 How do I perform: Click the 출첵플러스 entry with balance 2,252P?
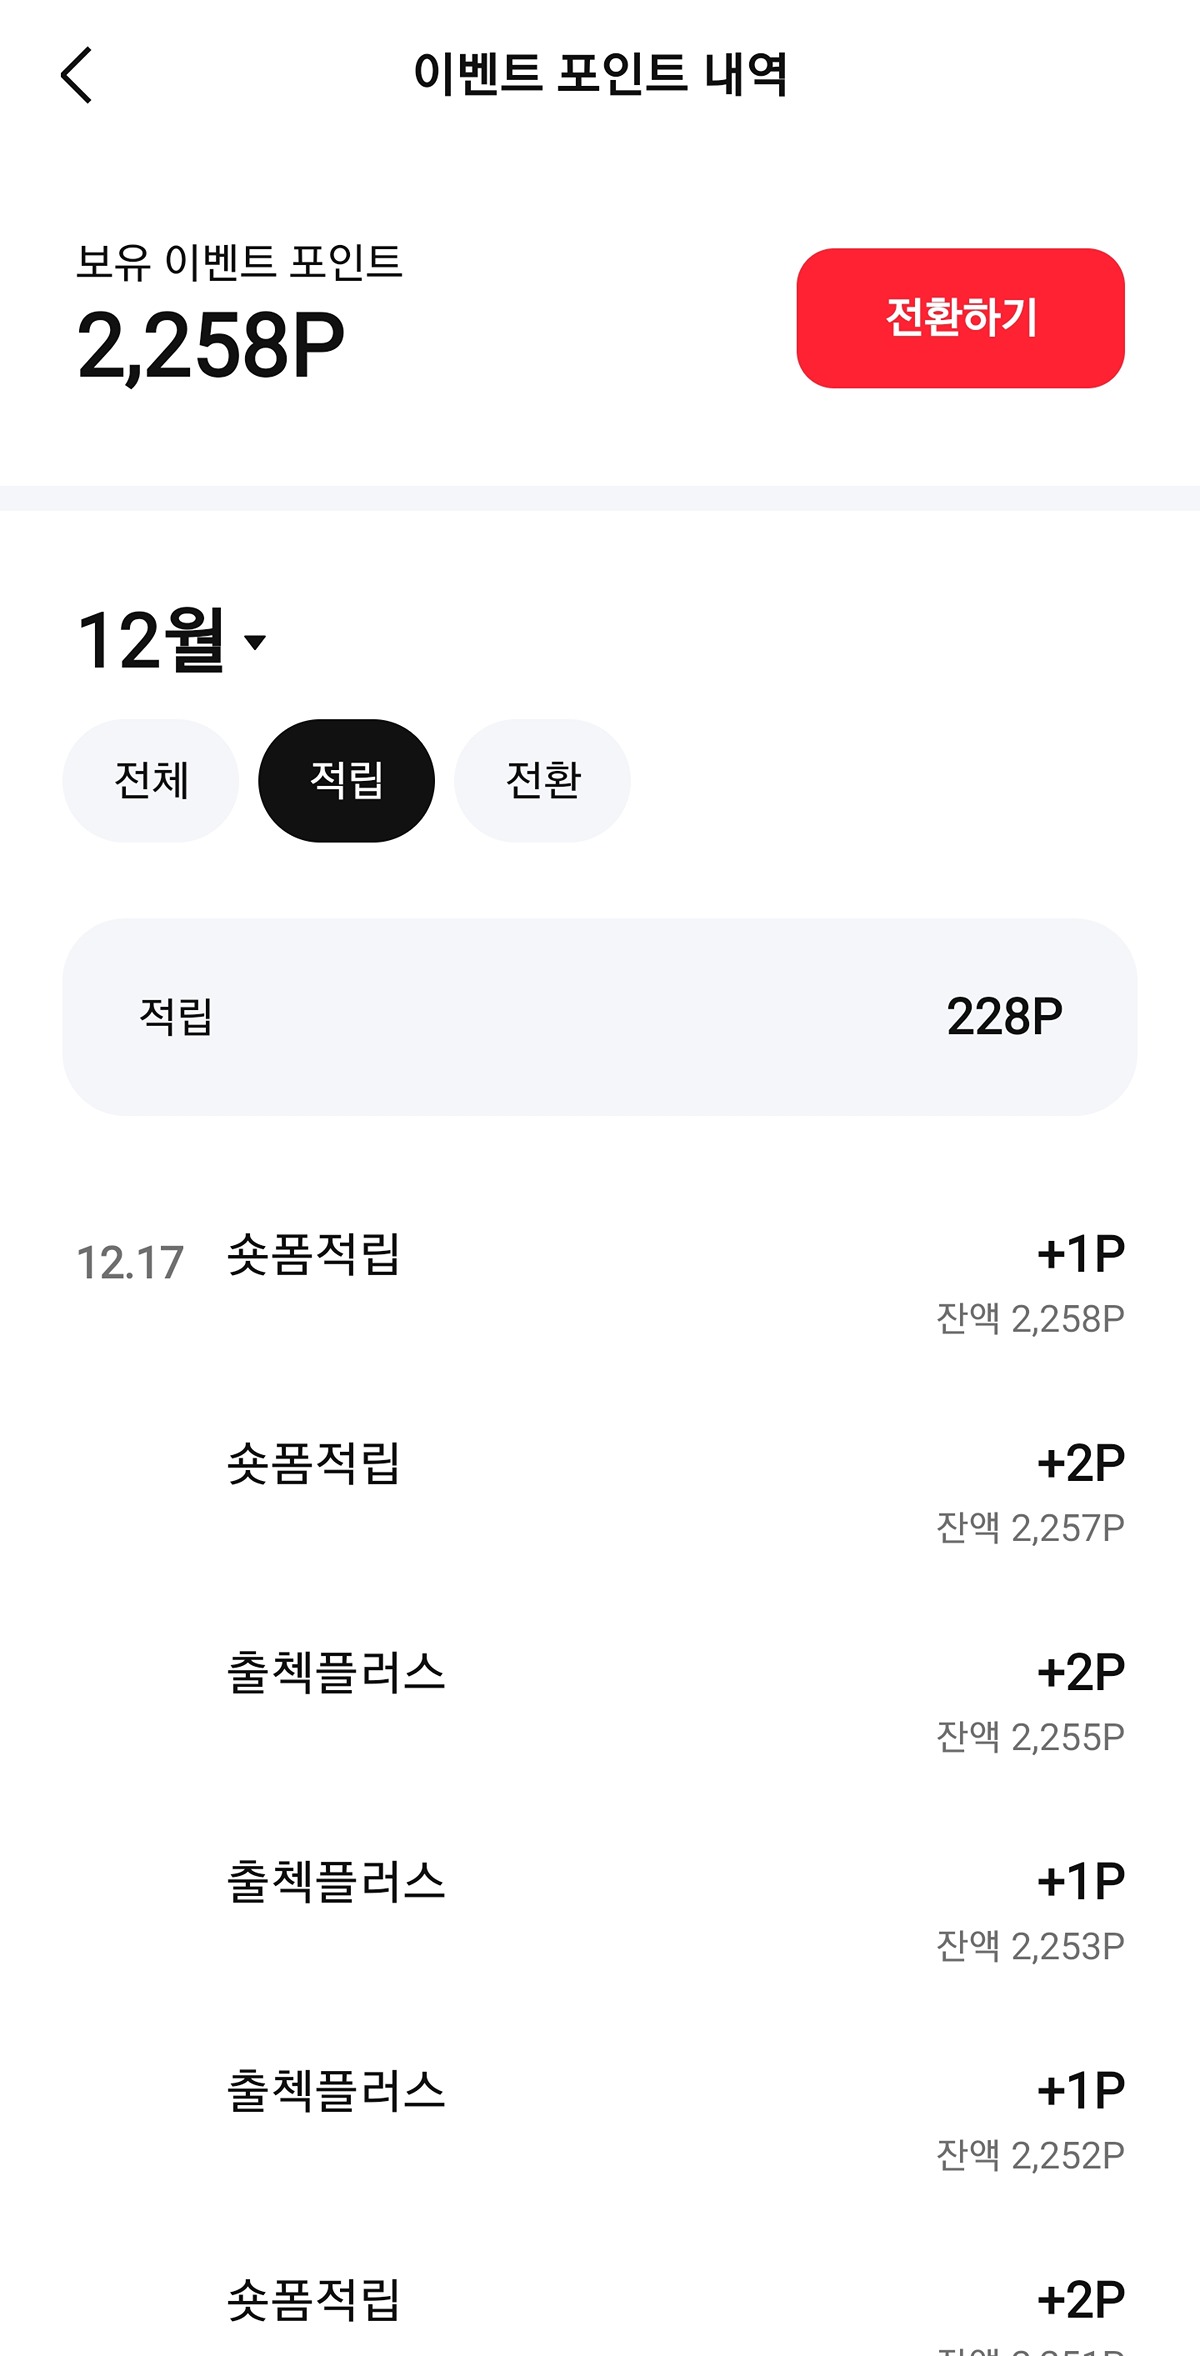tap(600, 2120)
